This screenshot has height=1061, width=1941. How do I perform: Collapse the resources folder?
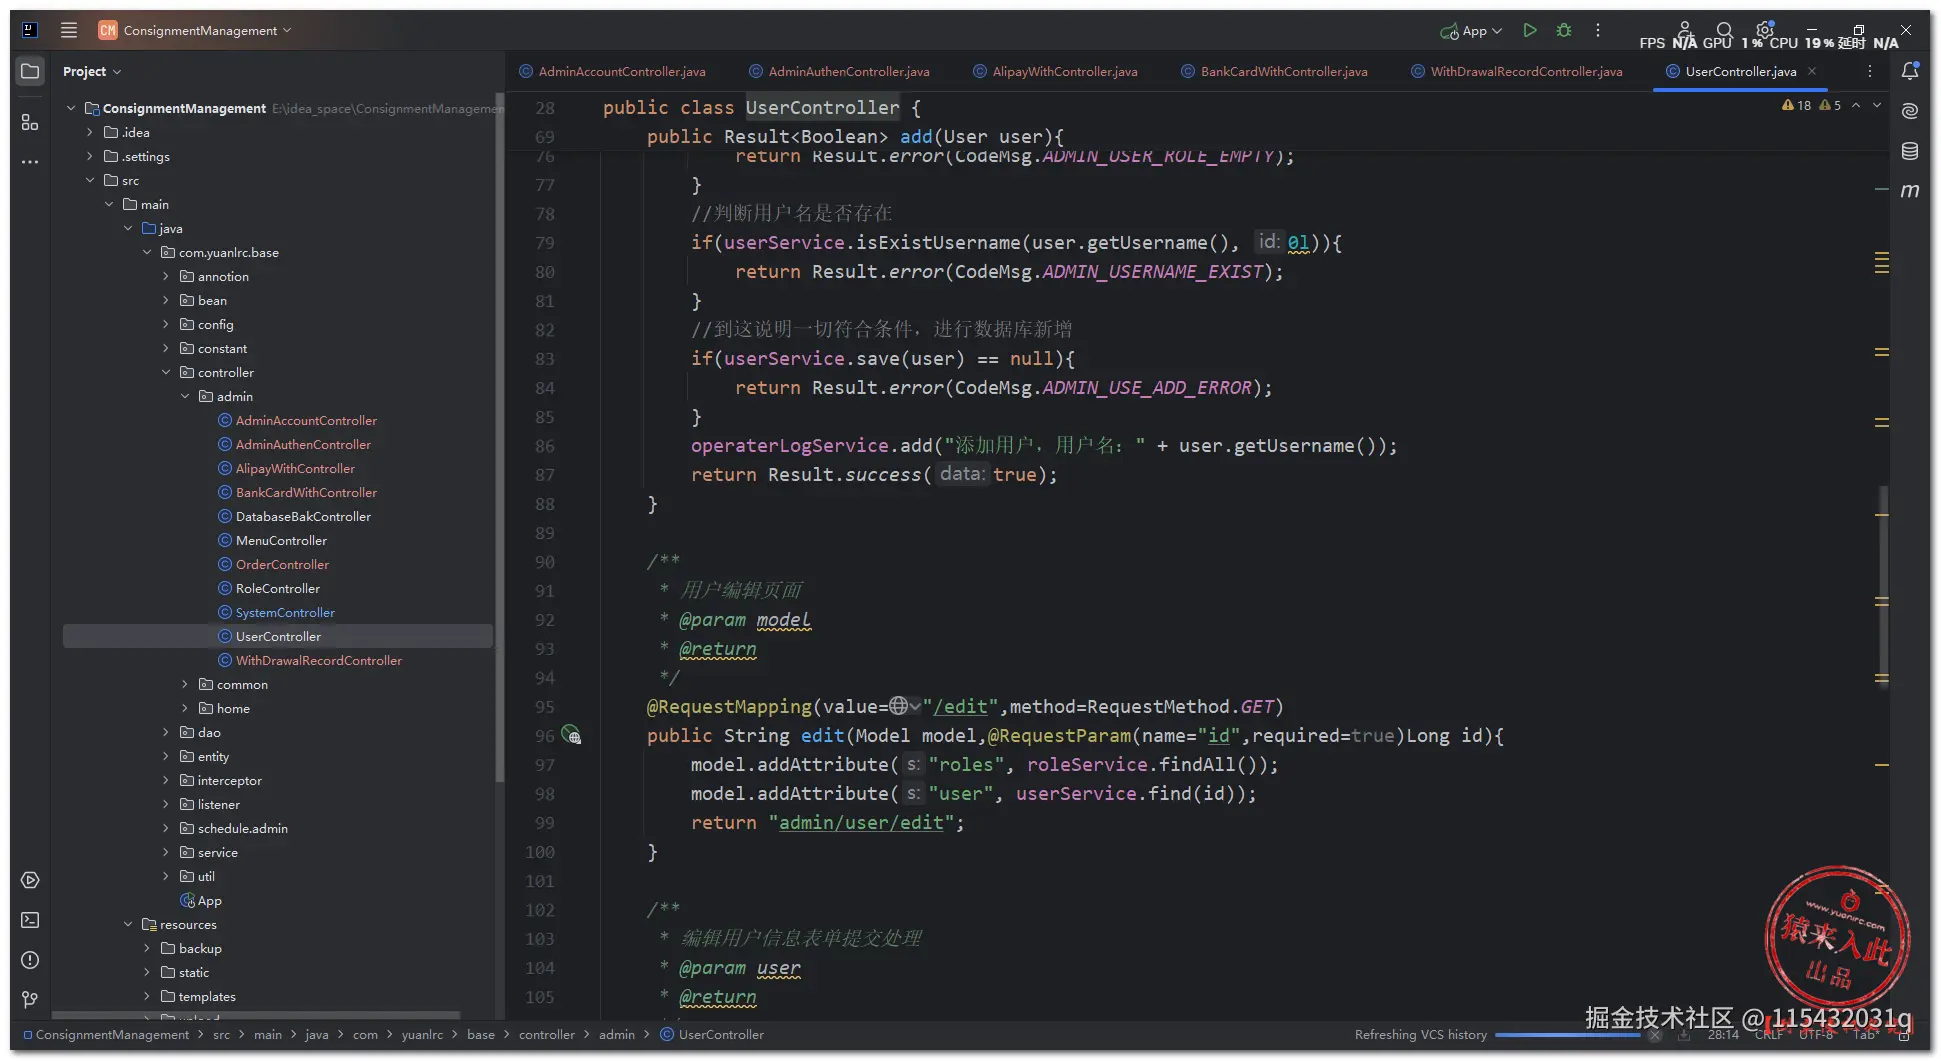(x=128, y=924)
